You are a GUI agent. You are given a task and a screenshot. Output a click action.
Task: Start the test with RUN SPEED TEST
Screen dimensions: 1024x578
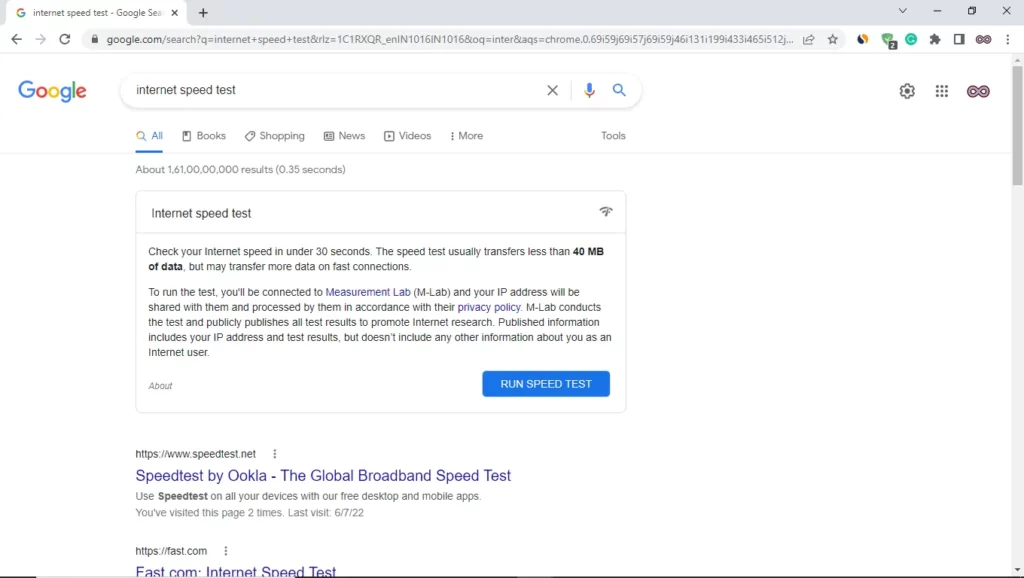[546, 384]
